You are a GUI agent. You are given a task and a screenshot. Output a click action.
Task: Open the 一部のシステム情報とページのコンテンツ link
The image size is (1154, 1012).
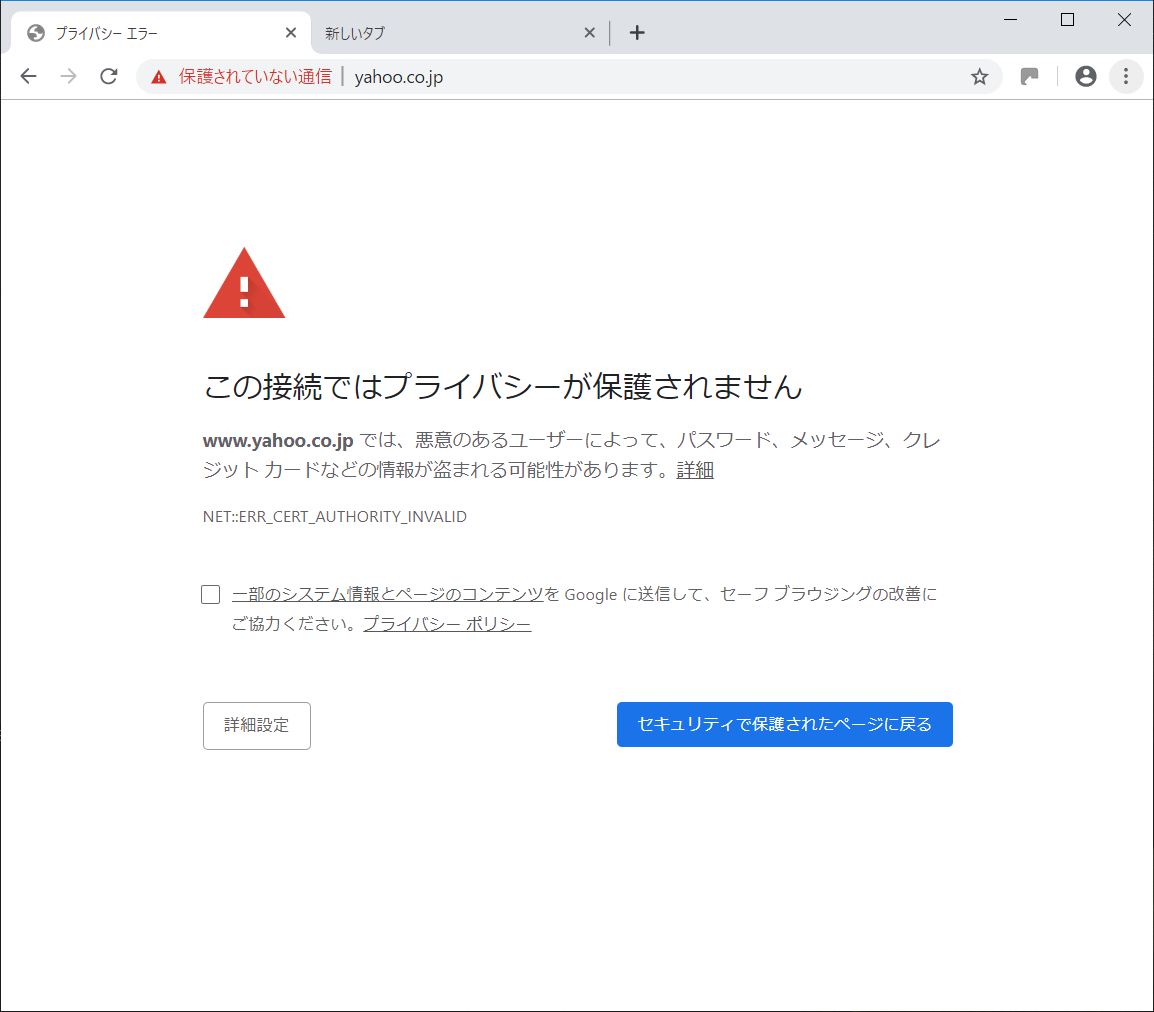388,595
